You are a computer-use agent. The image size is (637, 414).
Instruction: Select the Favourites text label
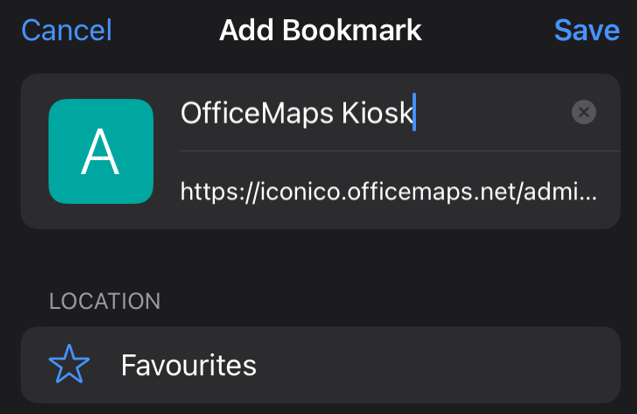189,365
